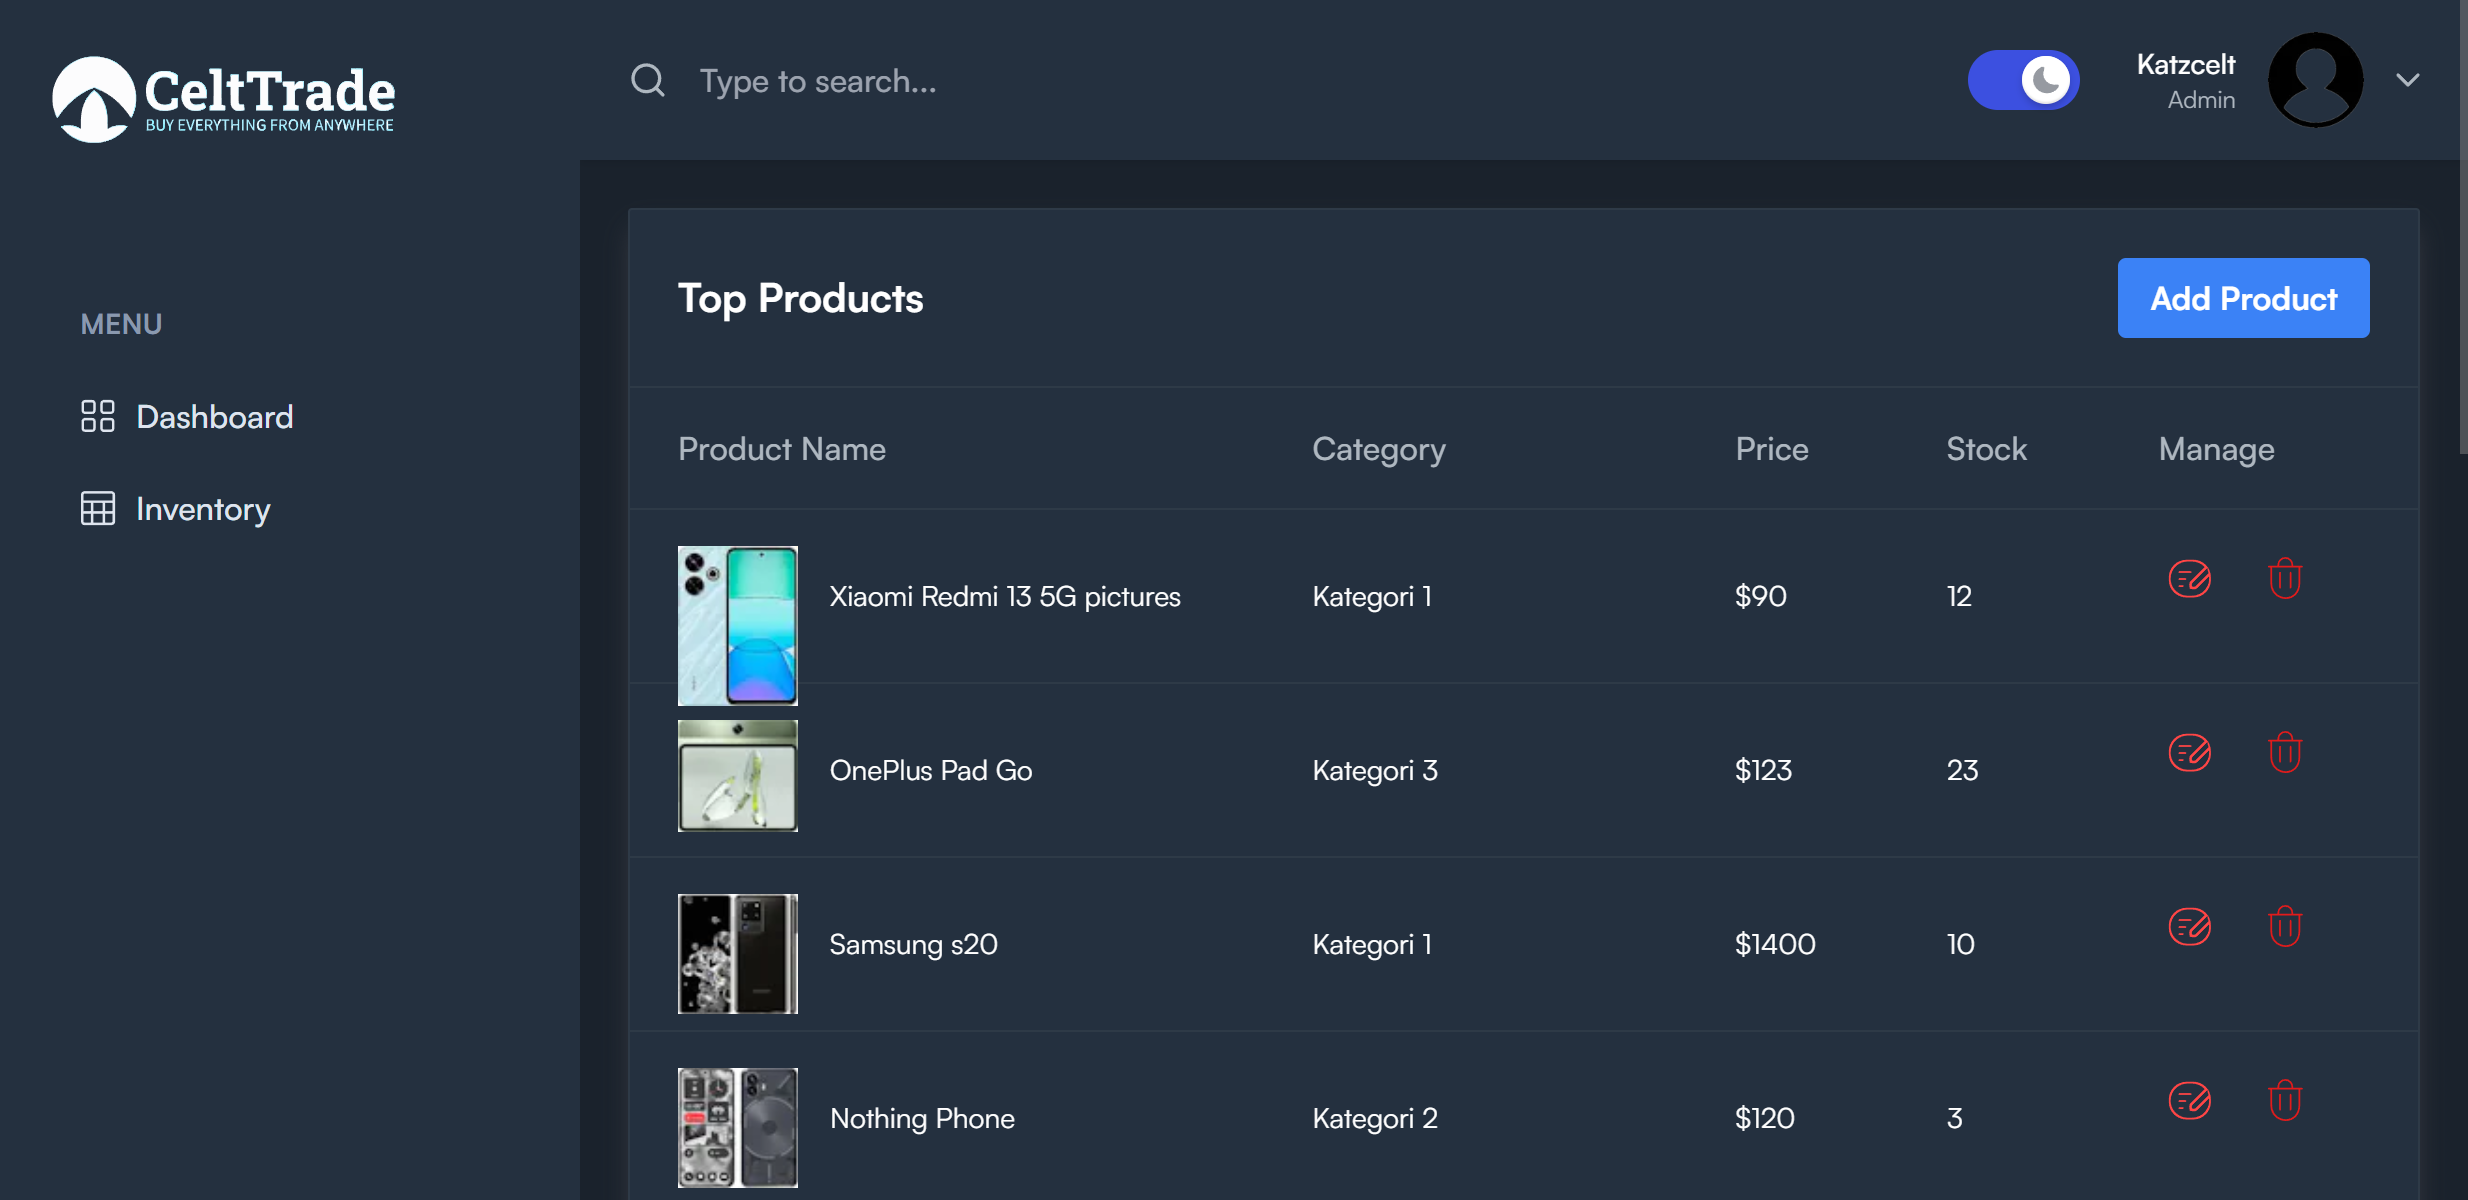Click the Xiaomi Redmi 13 product image
The width and height of the screenshot is (2468, 1200).
(x=738, y=625)
